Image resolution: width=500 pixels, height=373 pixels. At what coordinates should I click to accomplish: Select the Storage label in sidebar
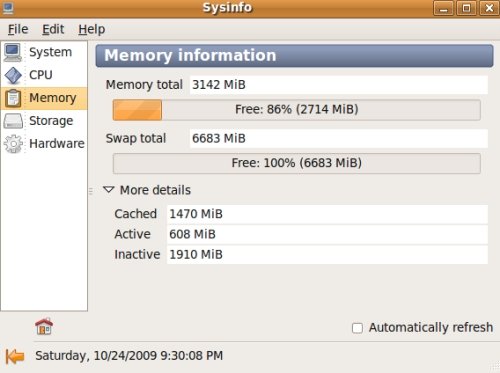(51, 121)
